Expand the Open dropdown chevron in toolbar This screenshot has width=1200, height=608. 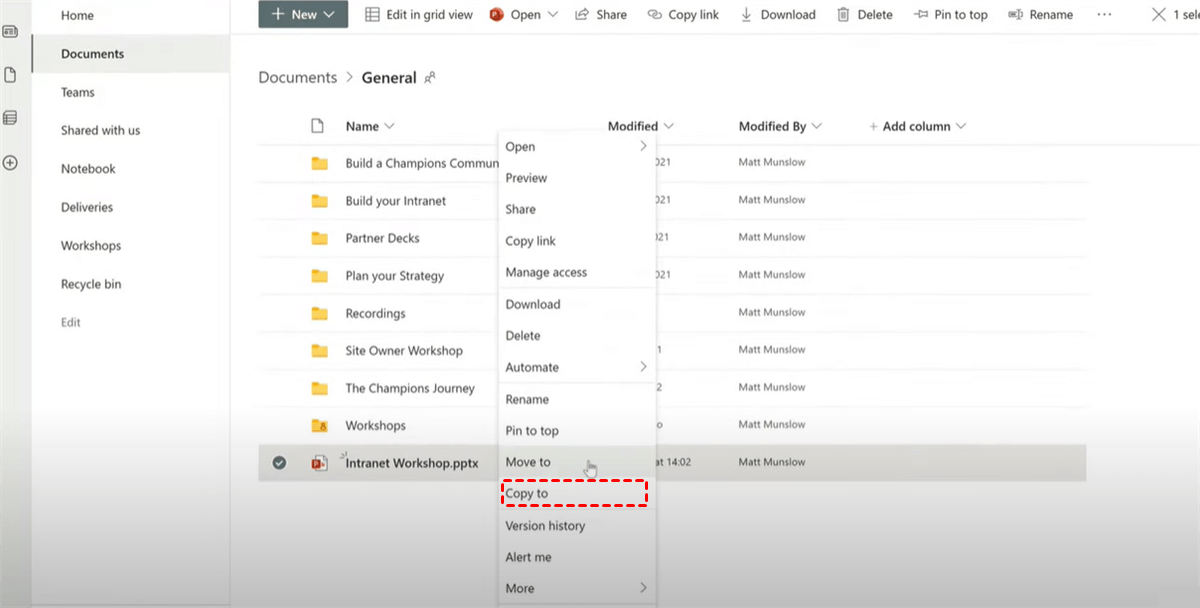click(553, 14)
